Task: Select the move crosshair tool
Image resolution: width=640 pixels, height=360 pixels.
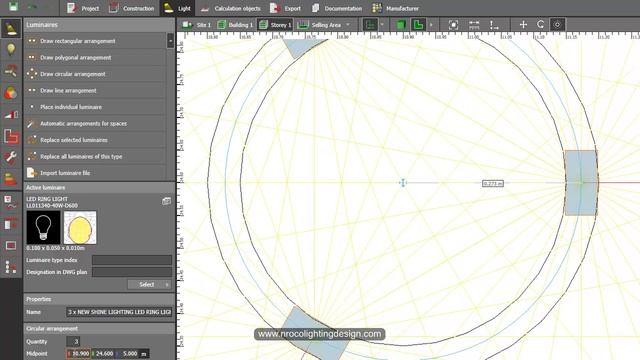Action: coord(523,25)
